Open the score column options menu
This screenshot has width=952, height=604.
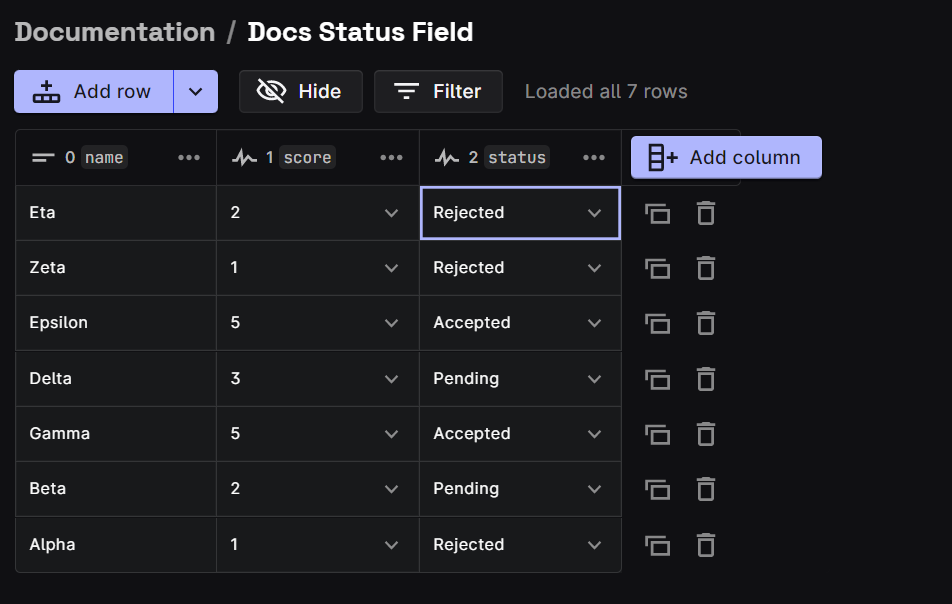click(391, 157)
